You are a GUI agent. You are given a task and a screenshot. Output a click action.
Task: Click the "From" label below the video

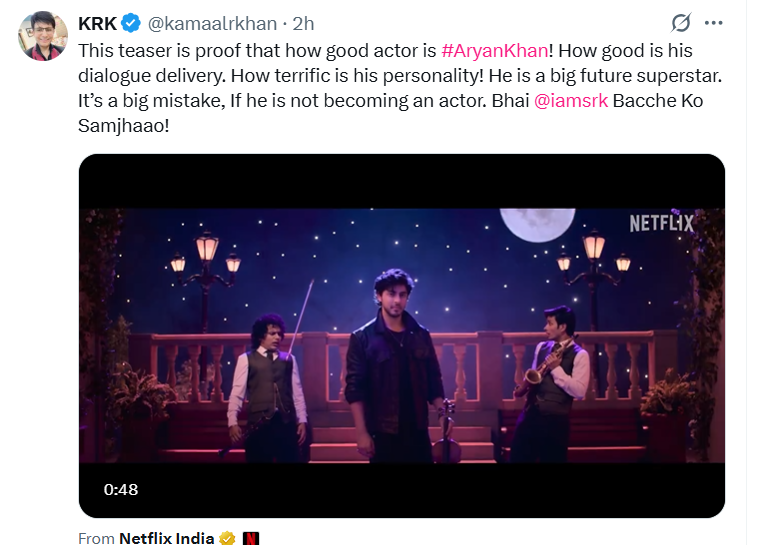pyautogui.click(x=96, y=538)
